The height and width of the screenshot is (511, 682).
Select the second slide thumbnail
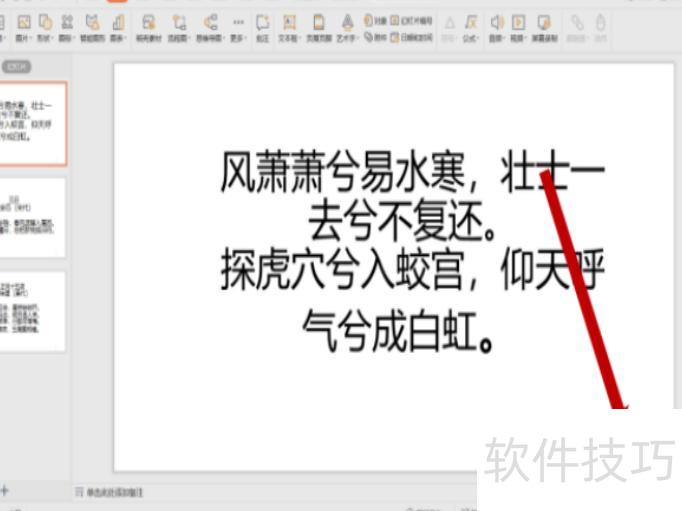[x=33, y=217]
